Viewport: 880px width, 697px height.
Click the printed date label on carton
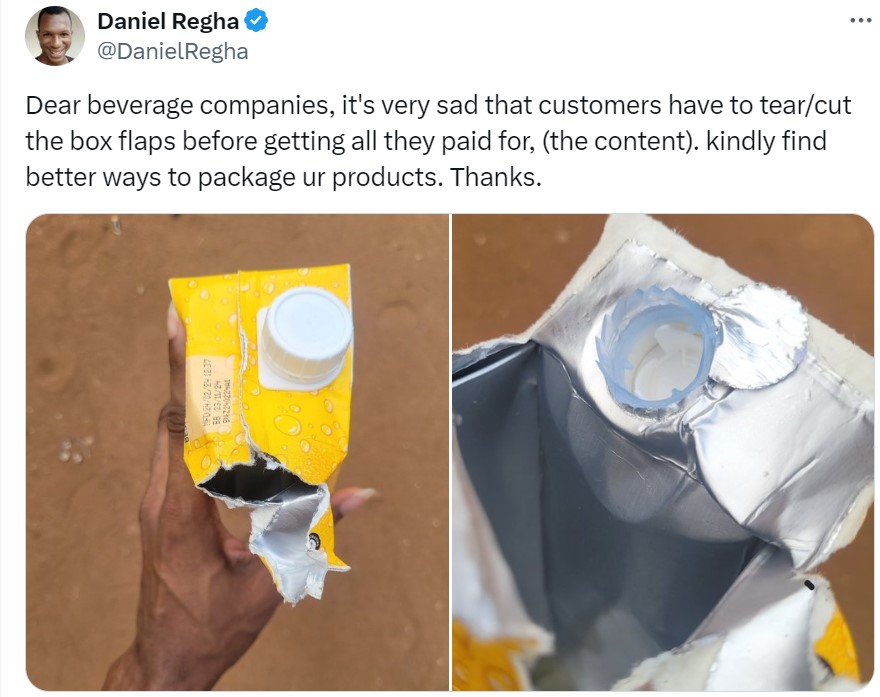tap(217, 396)
